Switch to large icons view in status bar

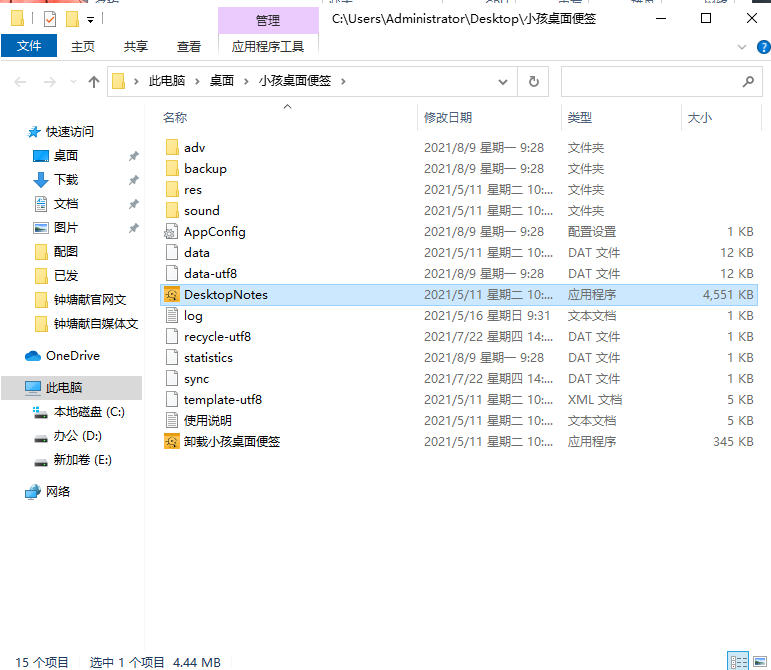(758, 661)
